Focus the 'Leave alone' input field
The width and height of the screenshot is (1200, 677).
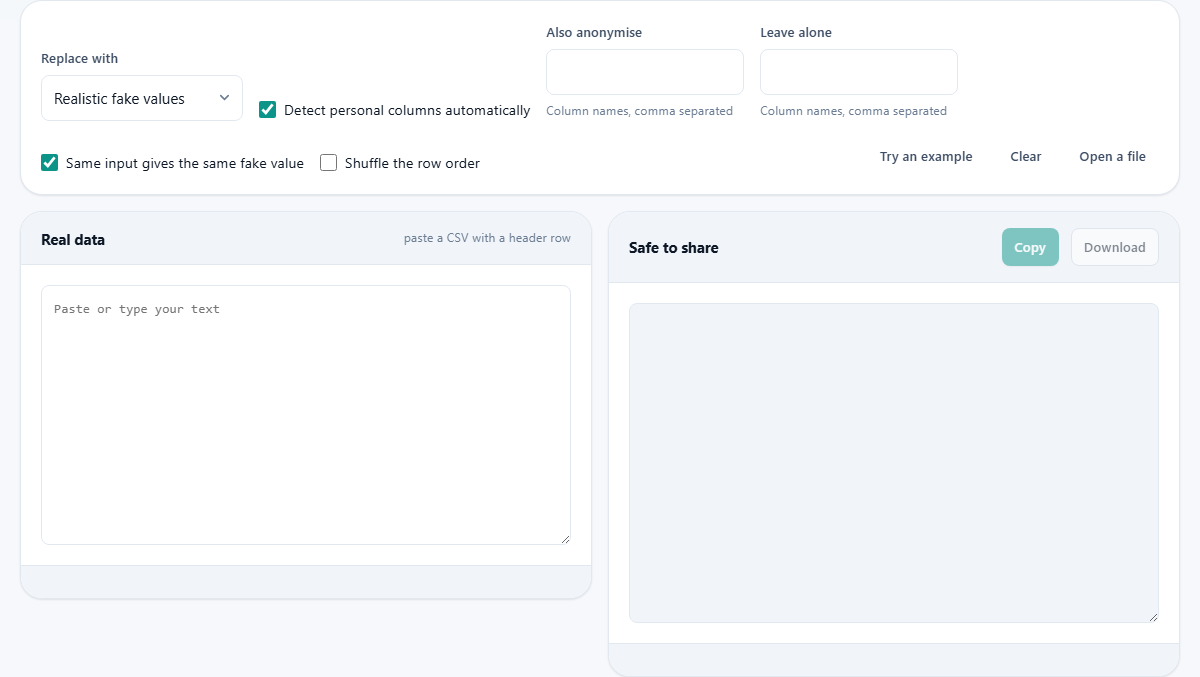point(859,72)
